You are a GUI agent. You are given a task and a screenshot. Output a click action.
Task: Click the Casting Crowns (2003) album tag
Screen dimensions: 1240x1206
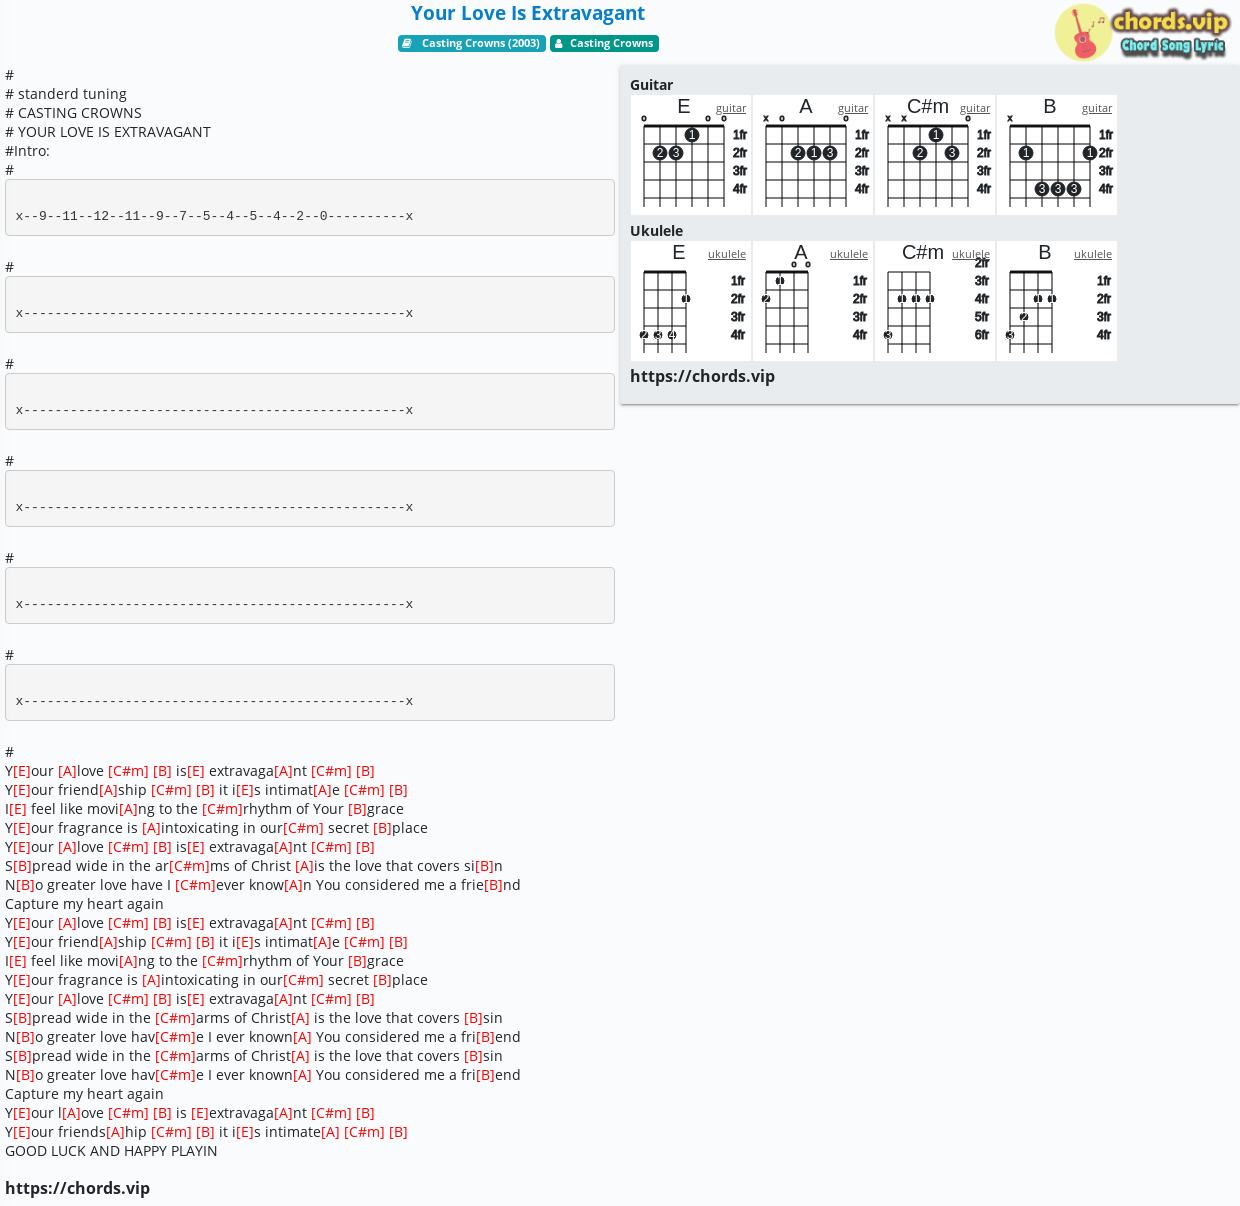[472, 43]
